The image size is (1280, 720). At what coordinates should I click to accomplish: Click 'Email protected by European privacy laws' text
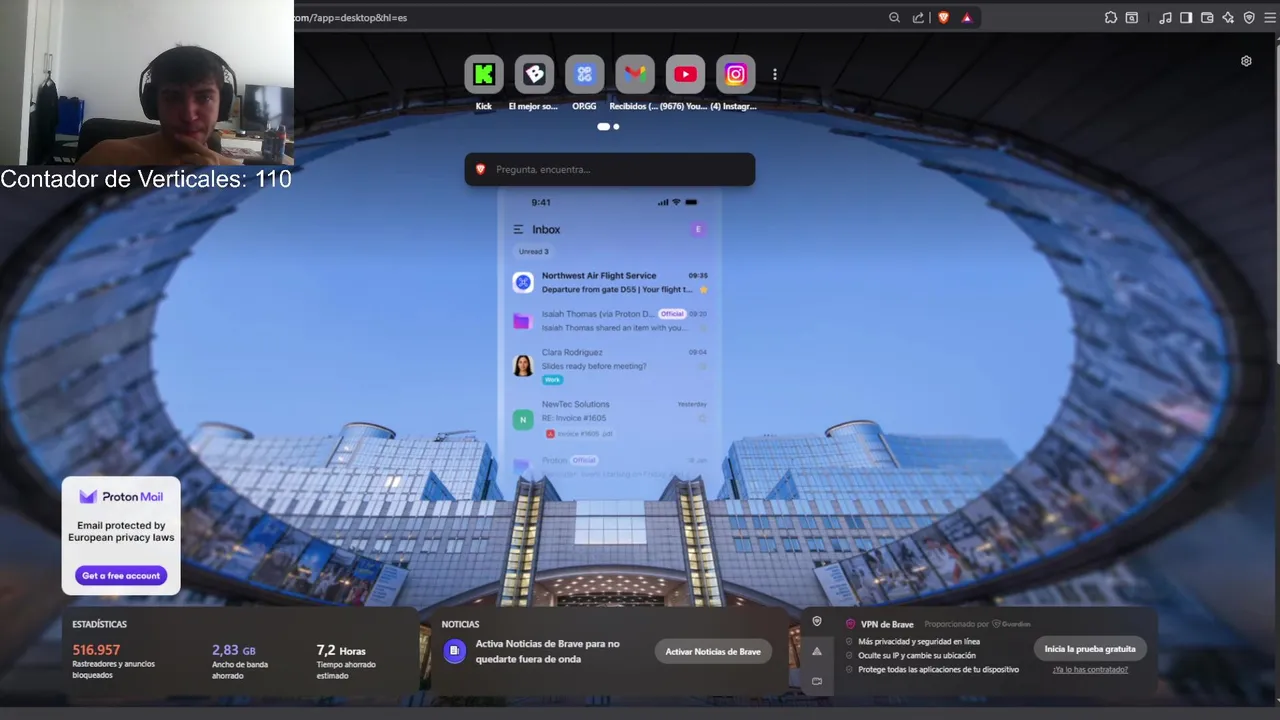[x=121, y=531]
